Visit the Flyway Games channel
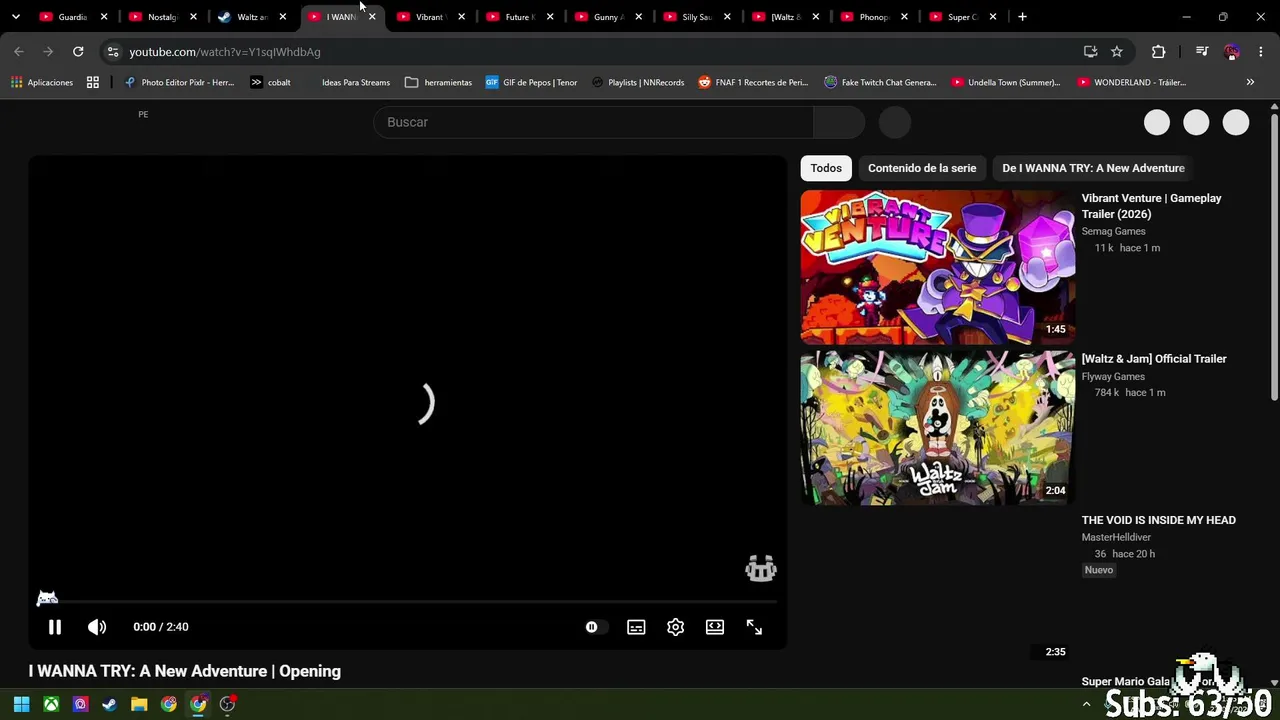Viewport: 1280px width, 720px height. (1113, 377)
